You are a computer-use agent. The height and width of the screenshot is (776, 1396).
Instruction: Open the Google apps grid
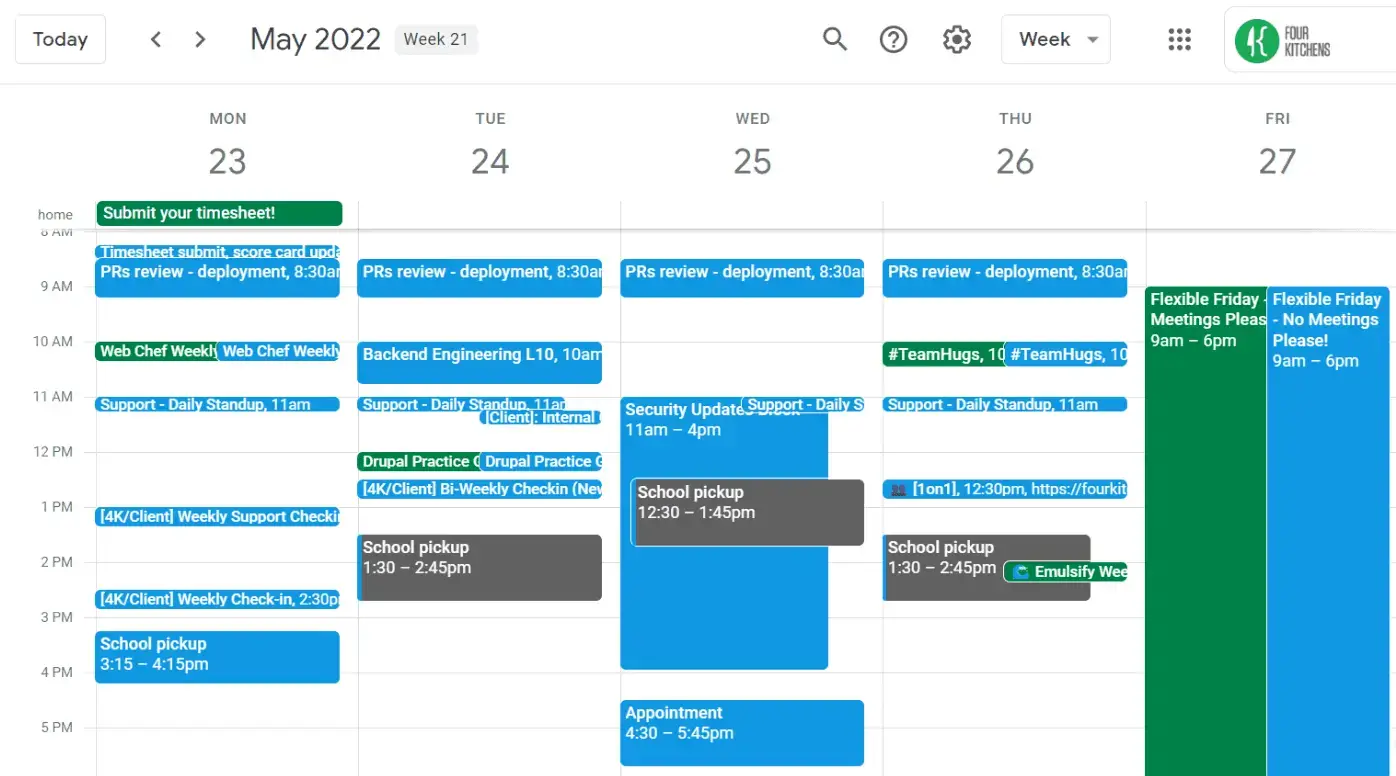pos(1180,40)
